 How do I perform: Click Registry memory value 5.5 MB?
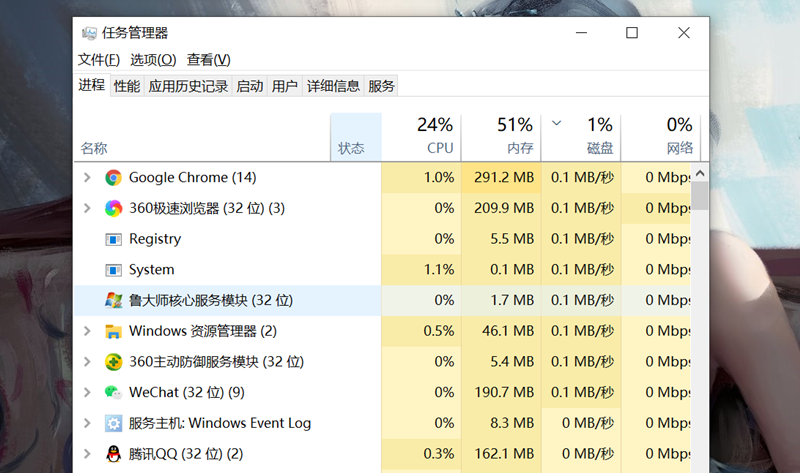[x=512, y=239]
